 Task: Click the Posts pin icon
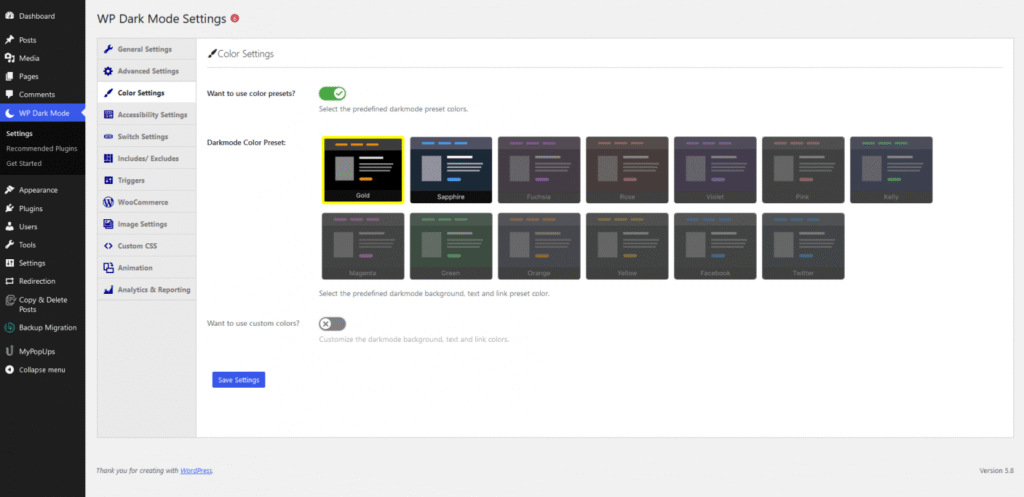tap(9, 40)
